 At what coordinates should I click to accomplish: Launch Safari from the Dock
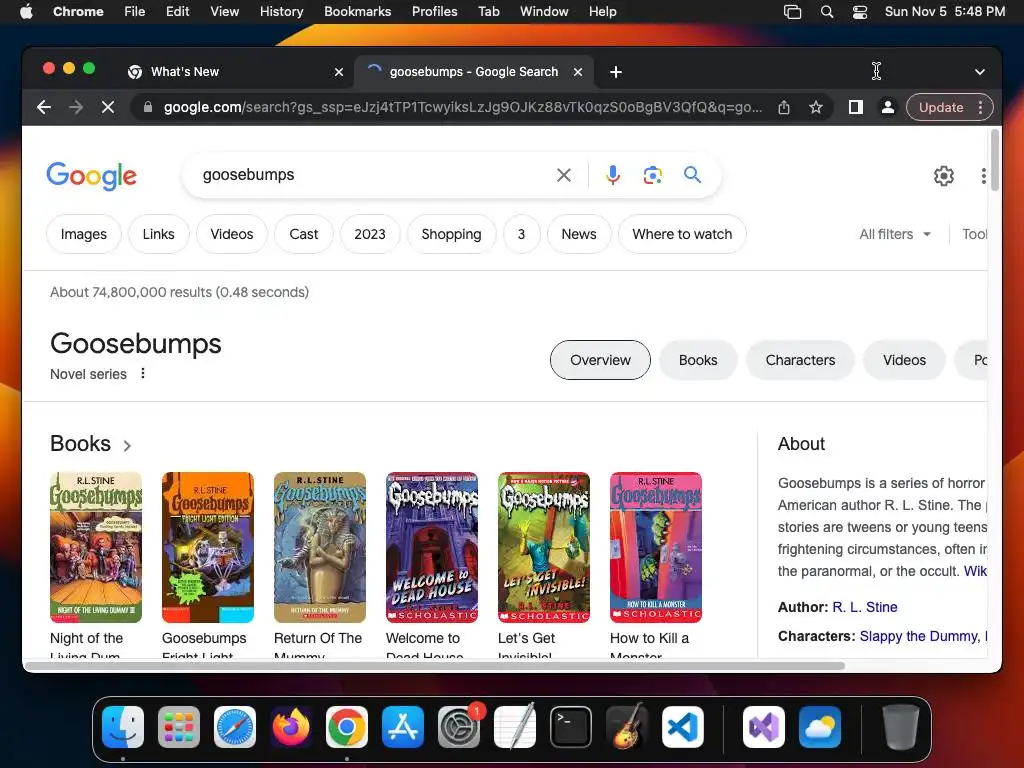pos(235,727)
